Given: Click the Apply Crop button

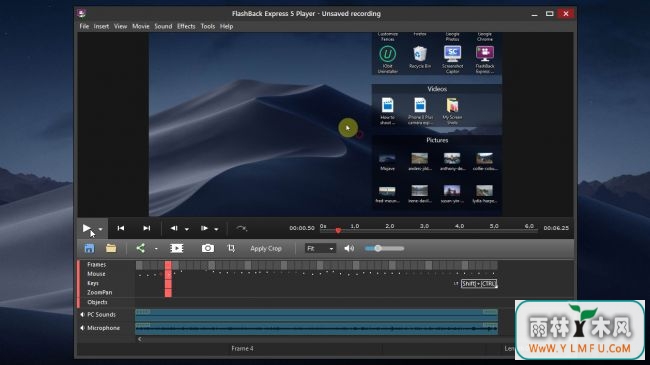Looking at the screenshot, I should point(266,248).
